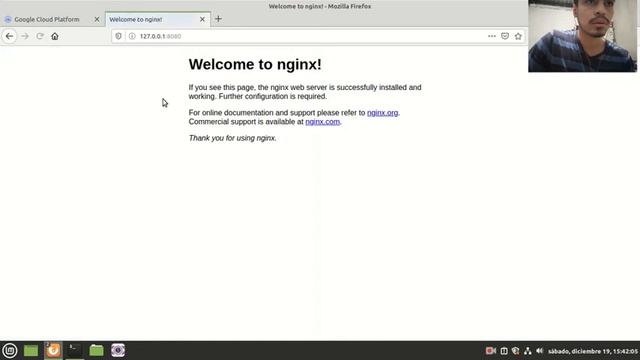Open the tray icon beside the recorder
The width and height of the screenshot is (640, 360).
point(504,351)
